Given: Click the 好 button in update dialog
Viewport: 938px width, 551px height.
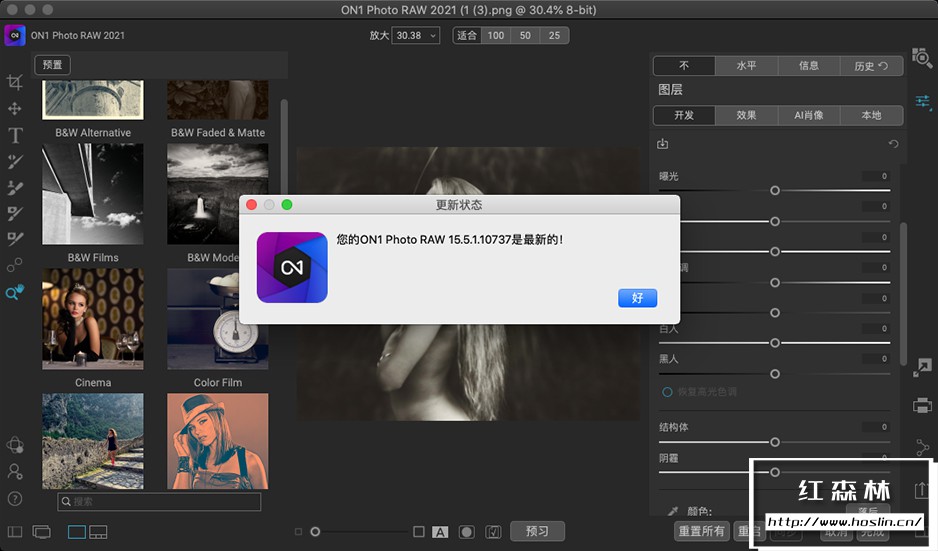Looking at the screenshot, I should 637,298.
